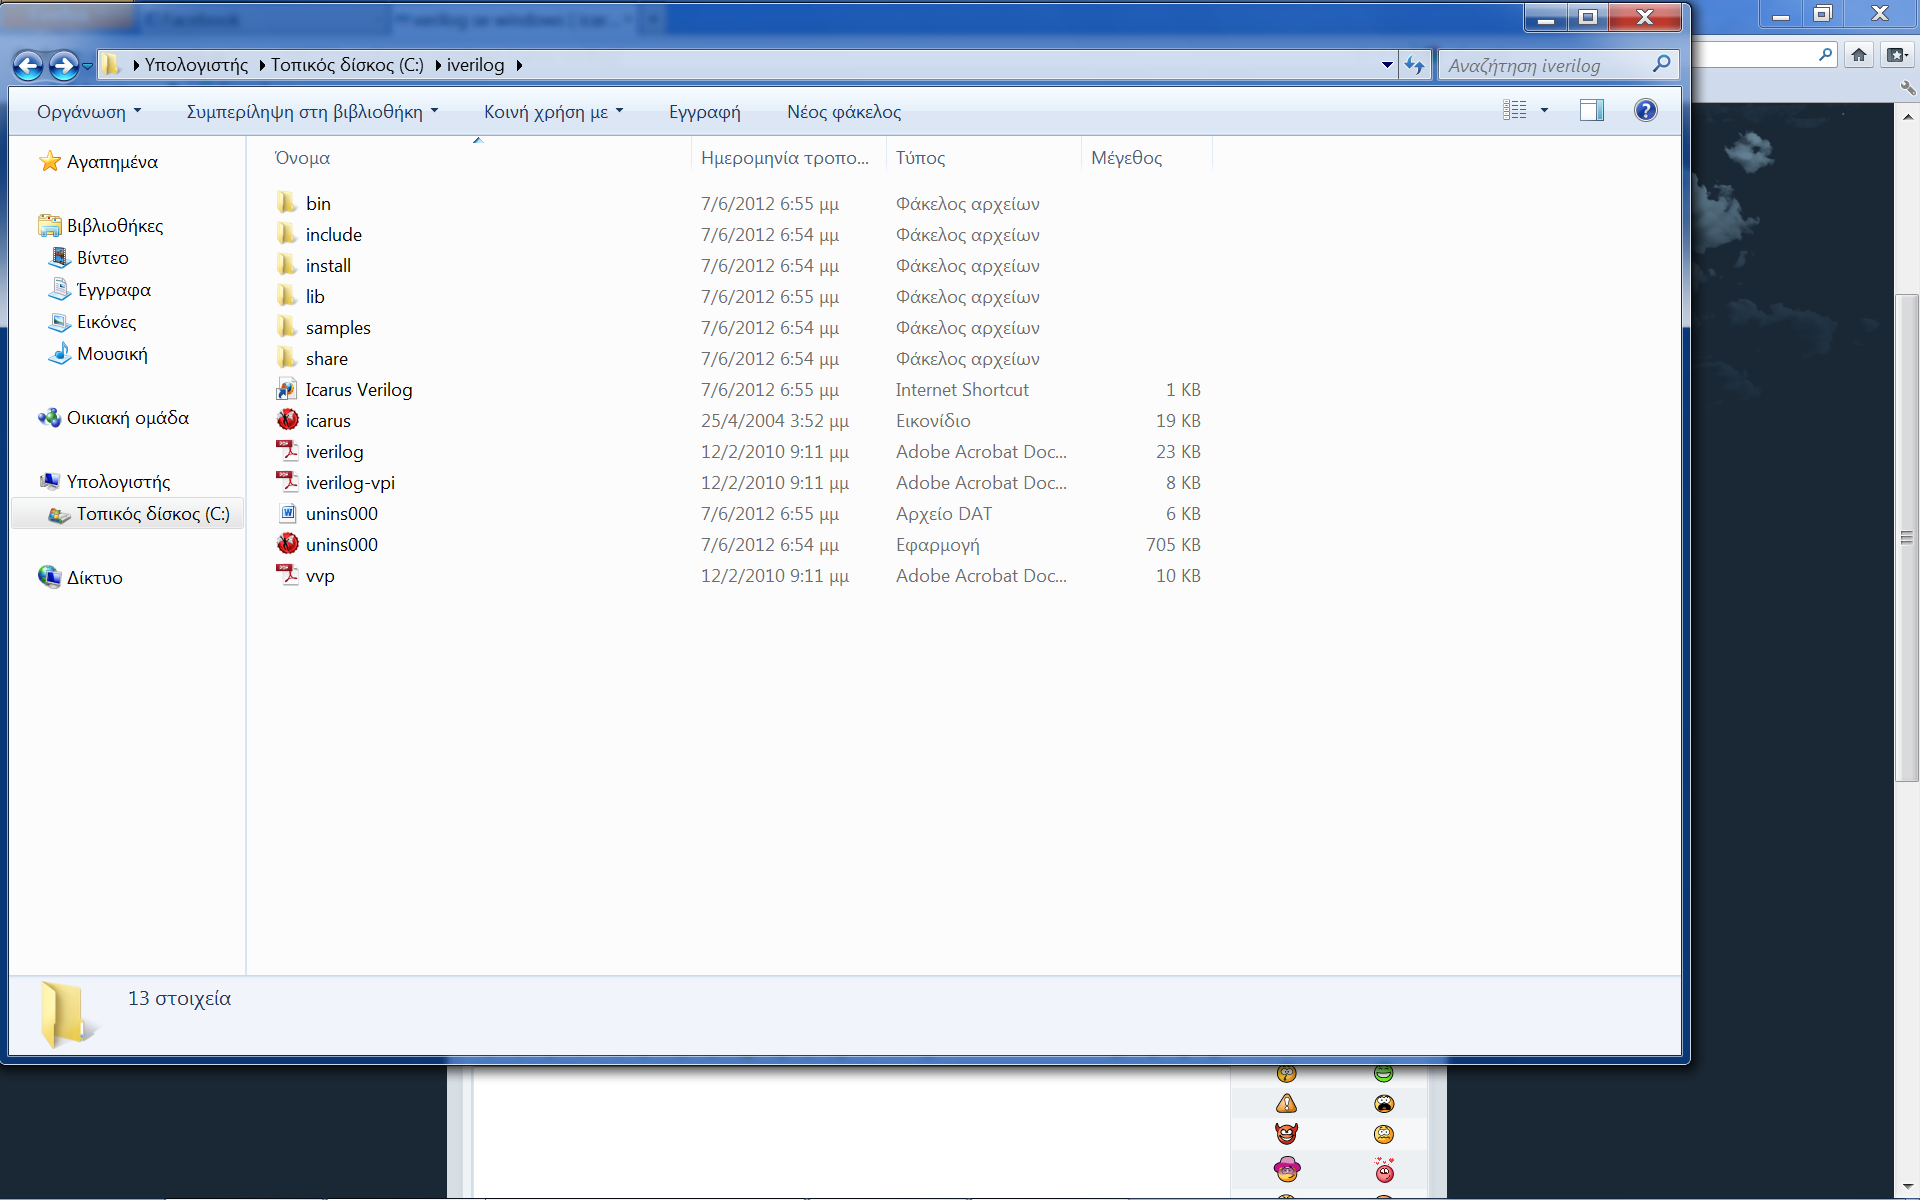Click the Εγγραφή button
Screen dimensions: 1920x1200
705,112
